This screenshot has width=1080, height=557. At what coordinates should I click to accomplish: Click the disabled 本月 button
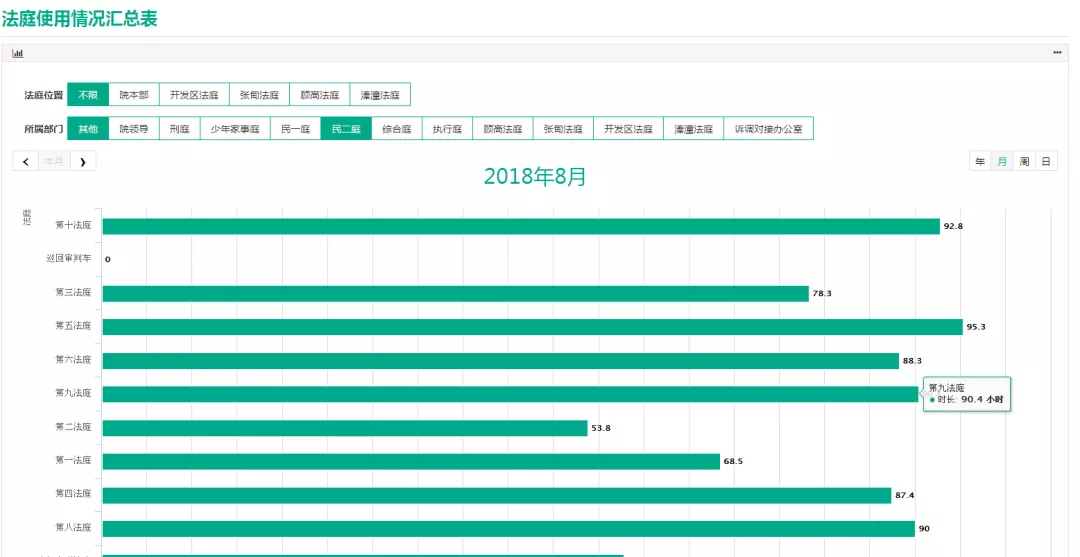pos(54,162)
